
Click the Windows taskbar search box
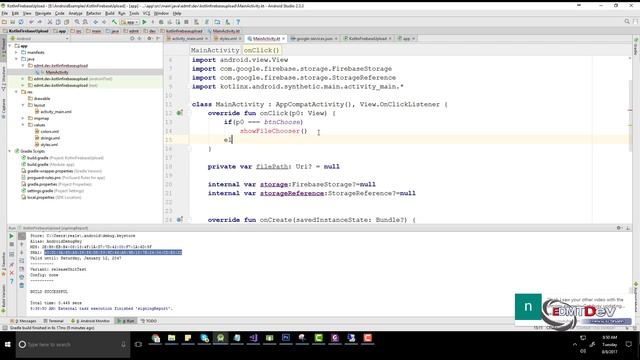click(x=73, y=344)
